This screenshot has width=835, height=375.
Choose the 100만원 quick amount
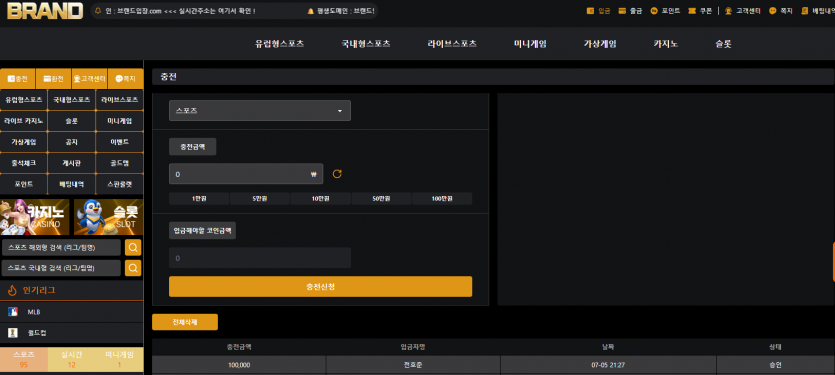pyautogui.click(x=442, y=199)
